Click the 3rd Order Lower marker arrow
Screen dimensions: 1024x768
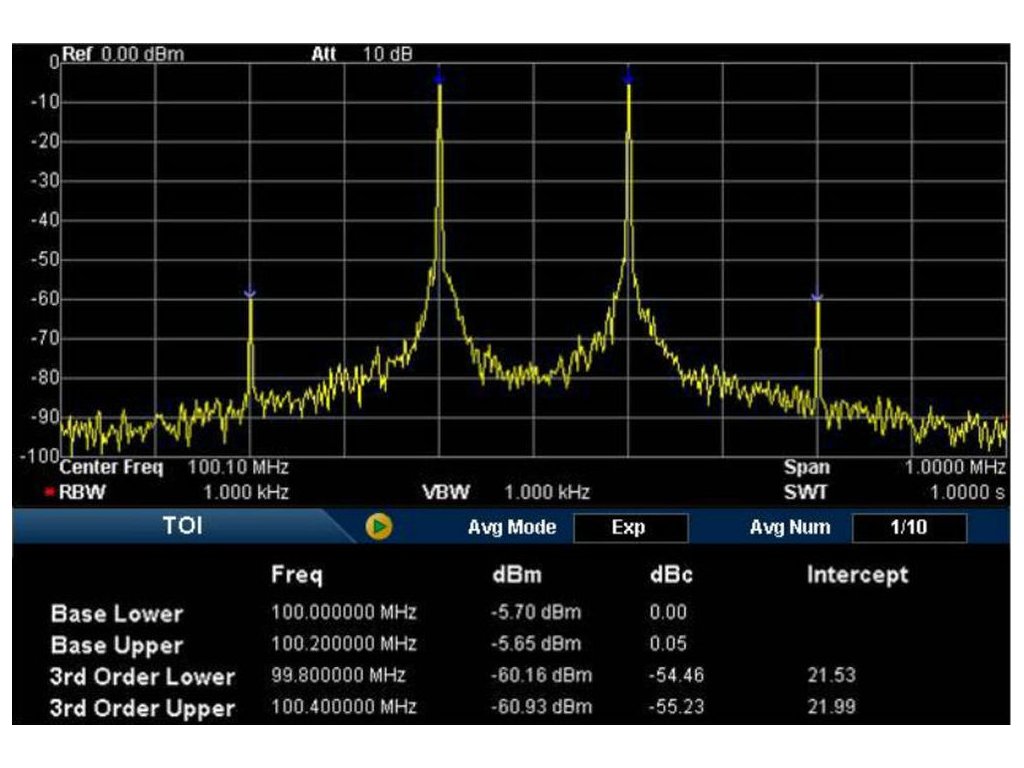tap(249, 292)
